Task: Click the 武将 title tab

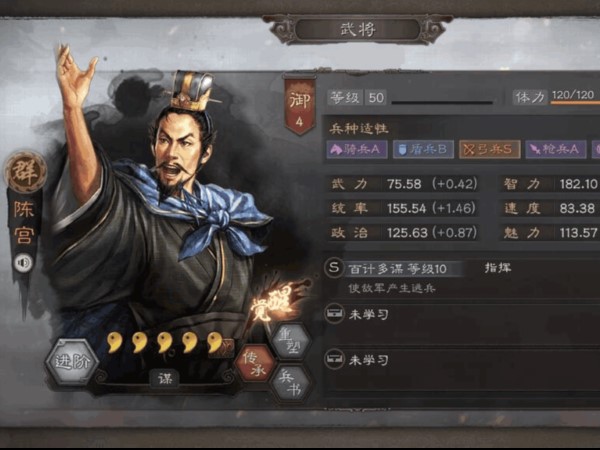Action: tap(358, 29)
